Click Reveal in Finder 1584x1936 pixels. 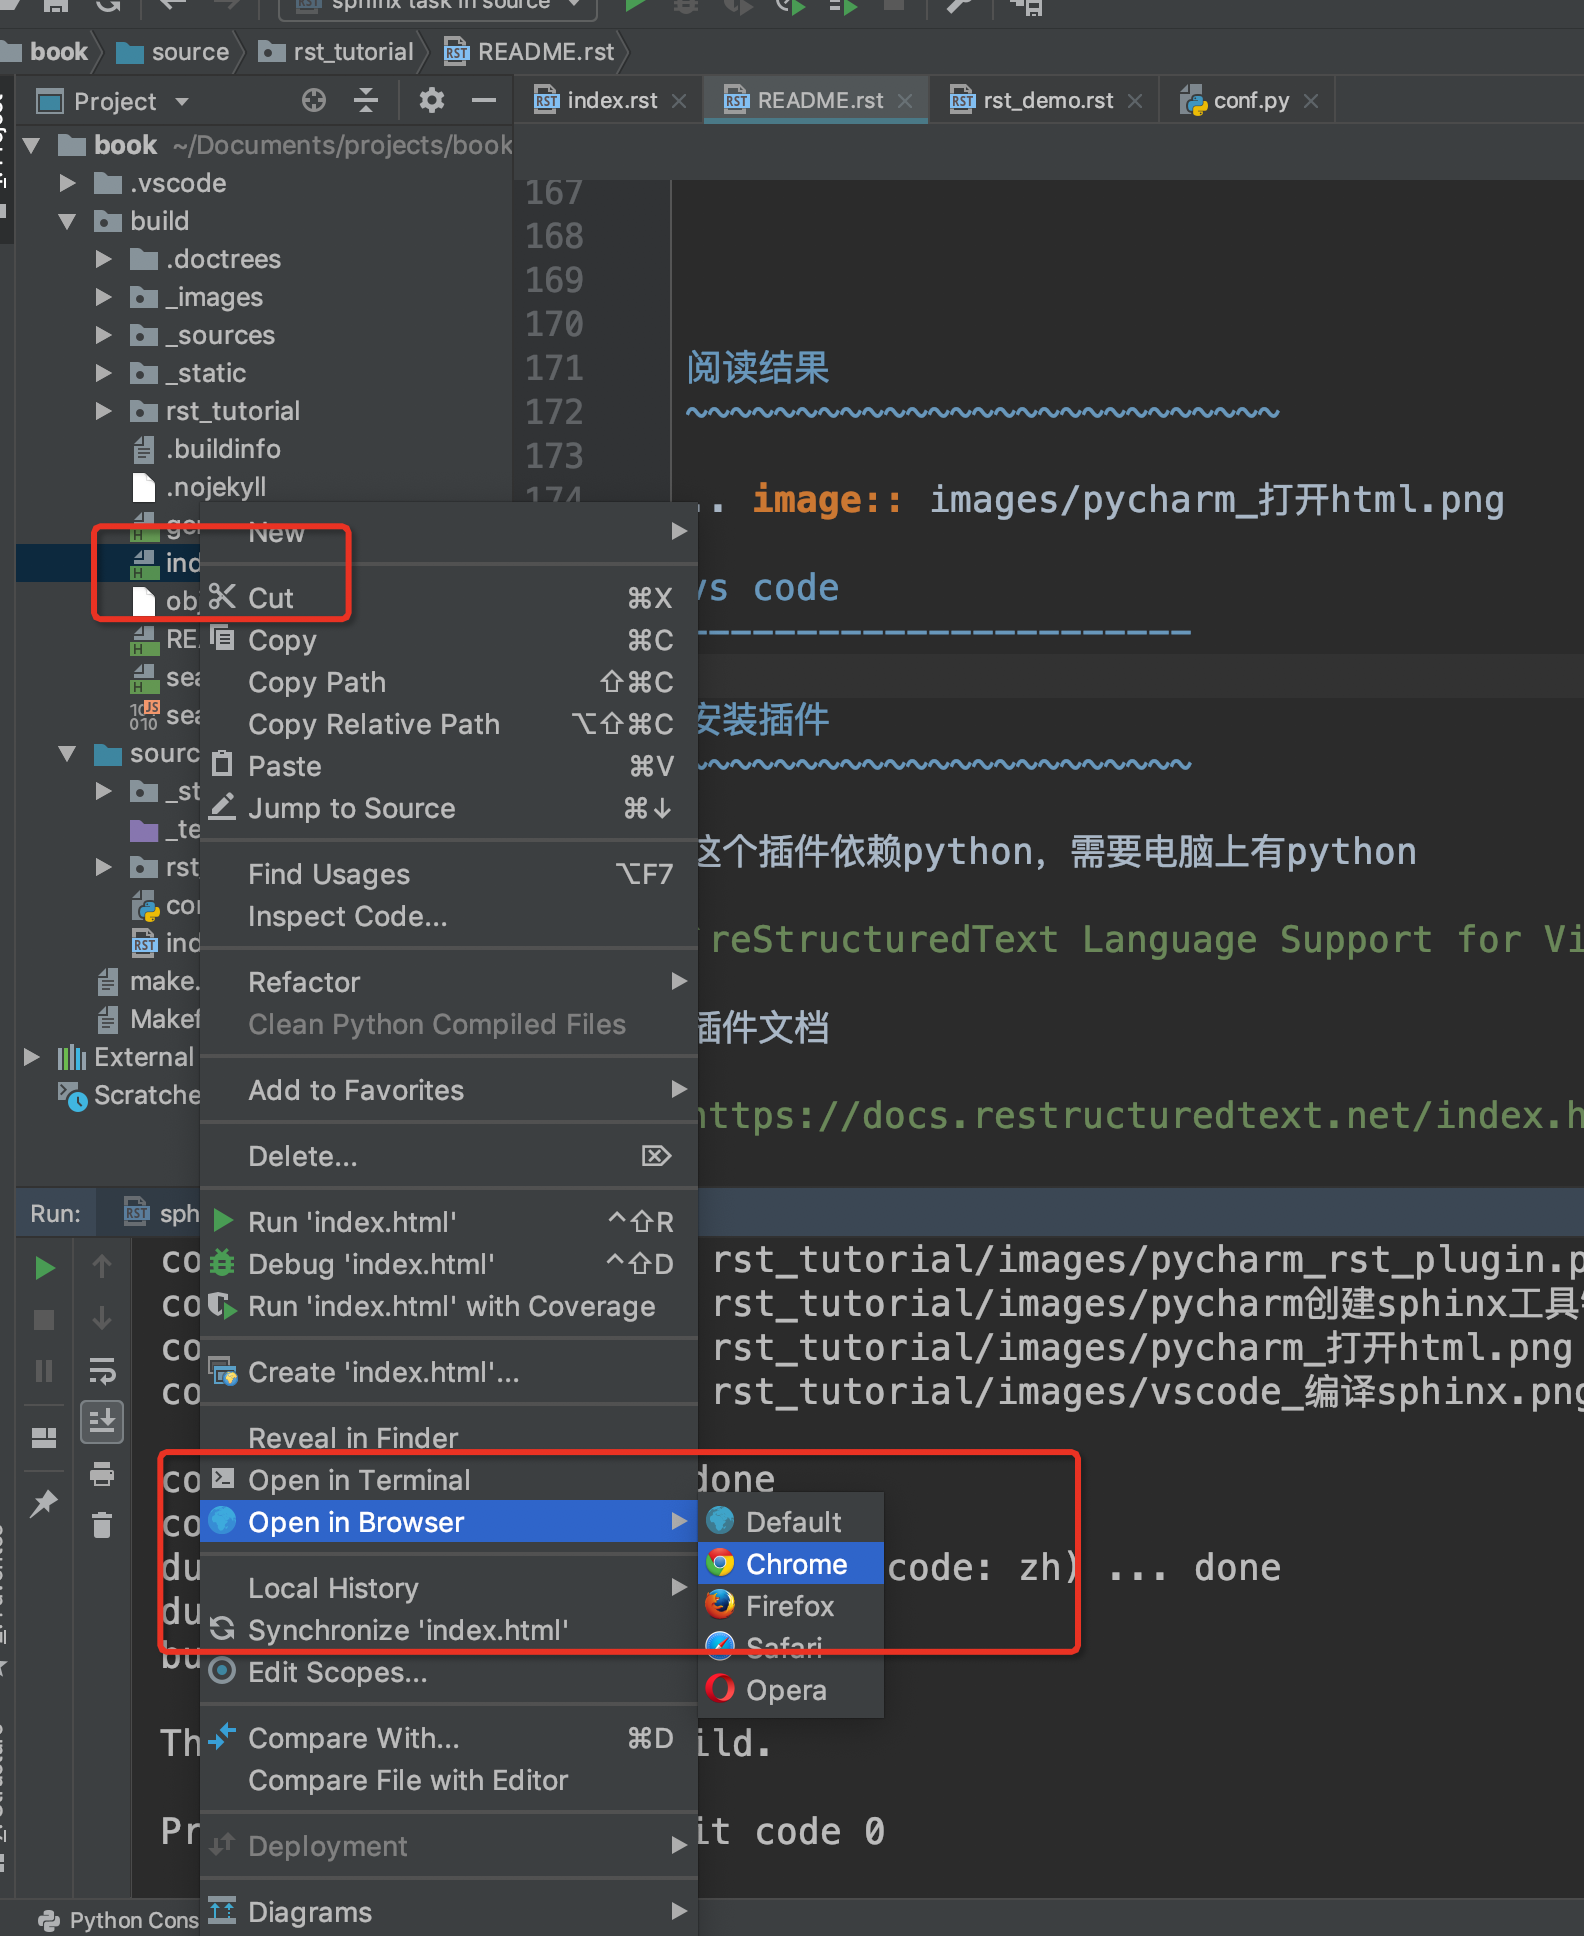[x=448, y=1438]
